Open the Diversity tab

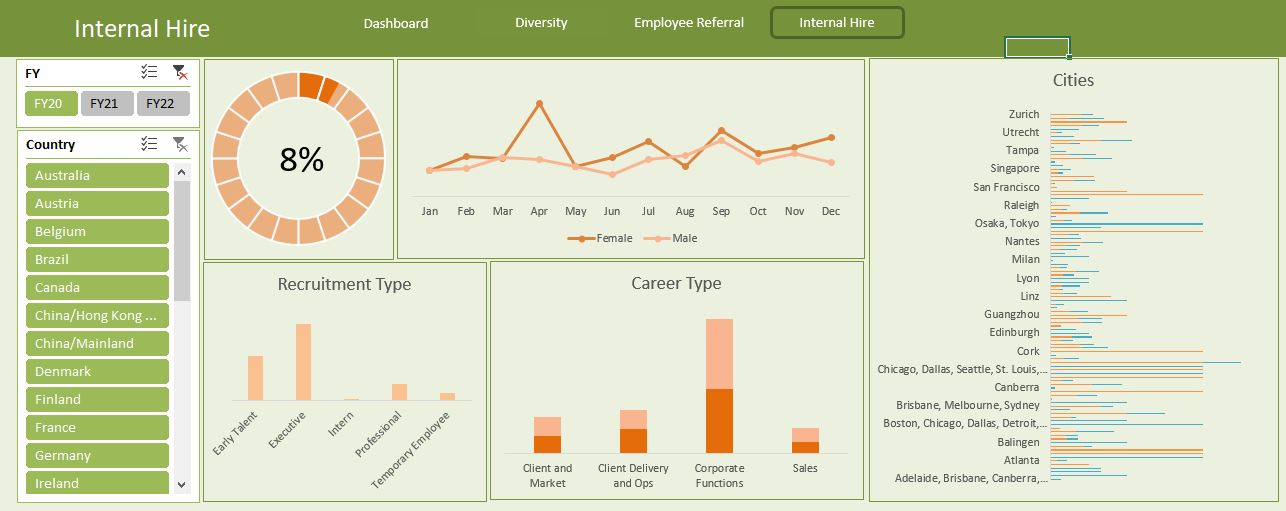541,22
